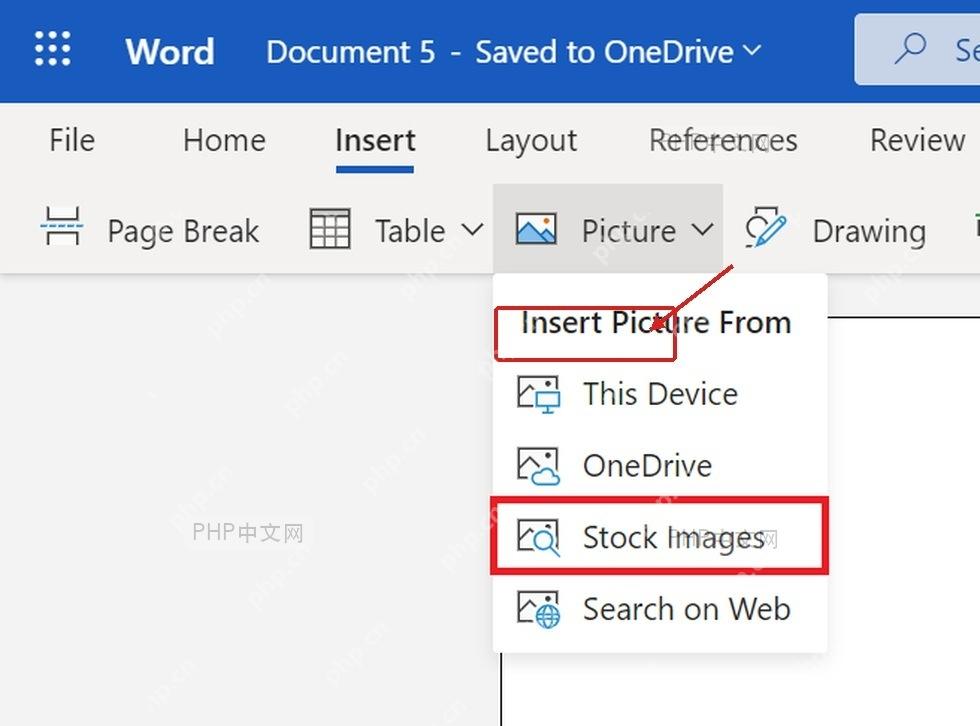980x726 pixels.
Task: Click the Table grid icon
Action: [x=330, y=229]
